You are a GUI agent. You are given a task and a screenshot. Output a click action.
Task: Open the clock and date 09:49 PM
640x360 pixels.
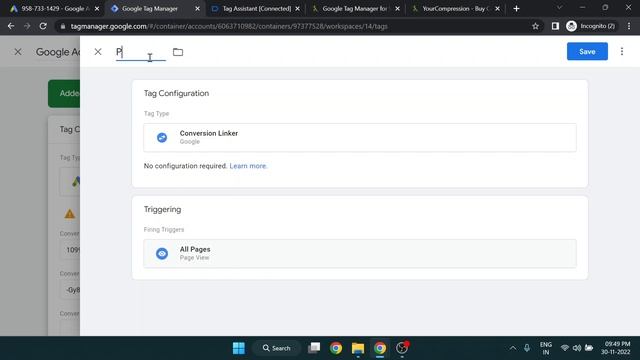pyautogui.click(x=617, y=348)
